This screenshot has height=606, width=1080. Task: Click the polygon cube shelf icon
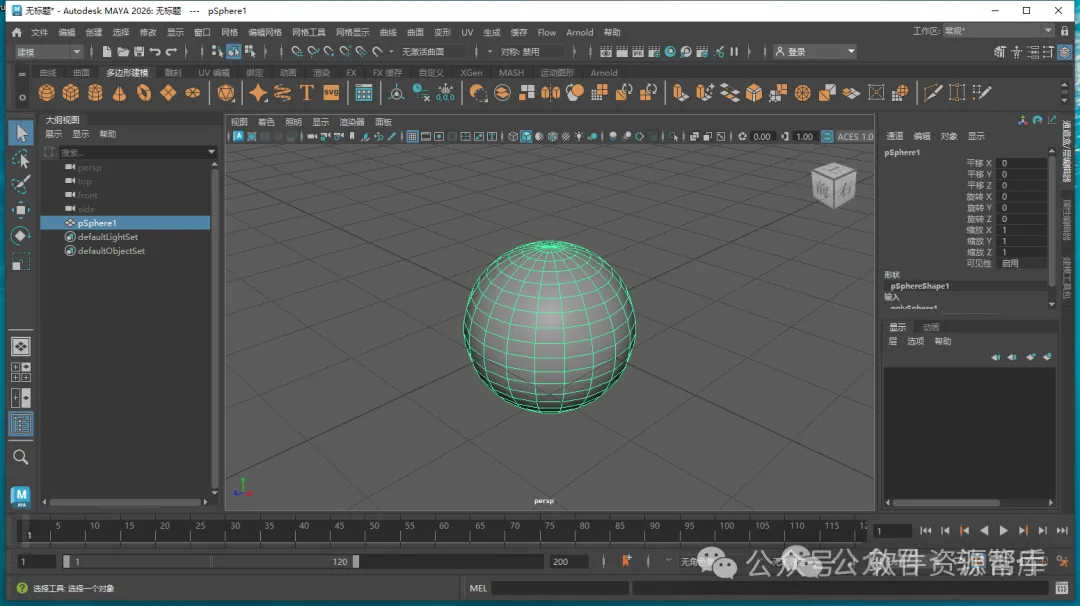(70, 93)
